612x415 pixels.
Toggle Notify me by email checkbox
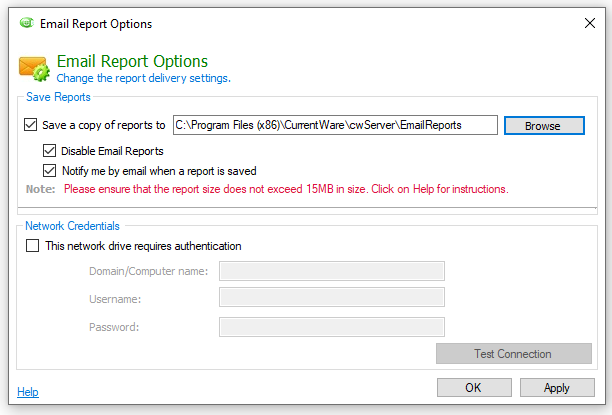click(x=49, y=171)
